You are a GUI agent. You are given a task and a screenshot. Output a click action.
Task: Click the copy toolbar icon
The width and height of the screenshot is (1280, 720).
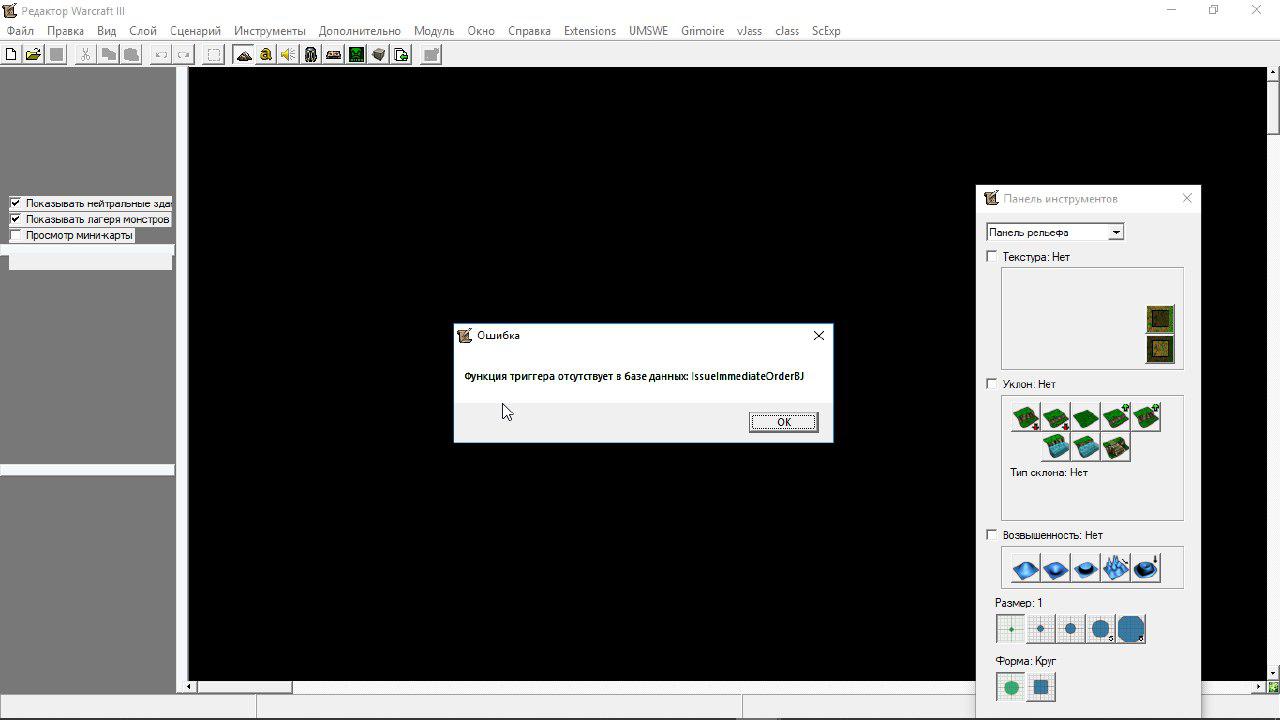[x=108, y=55]
